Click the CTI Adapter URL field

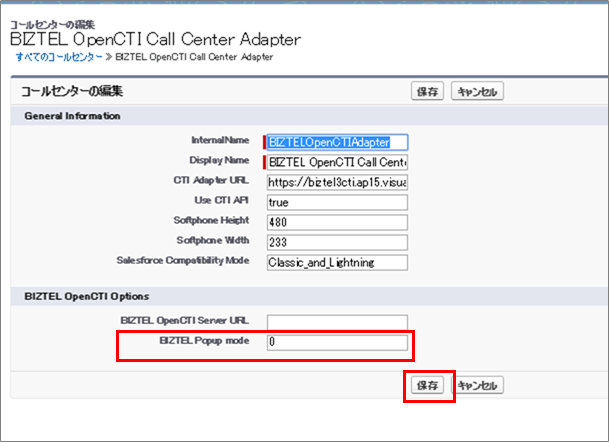pyautogui.click(x=337, y=182)
